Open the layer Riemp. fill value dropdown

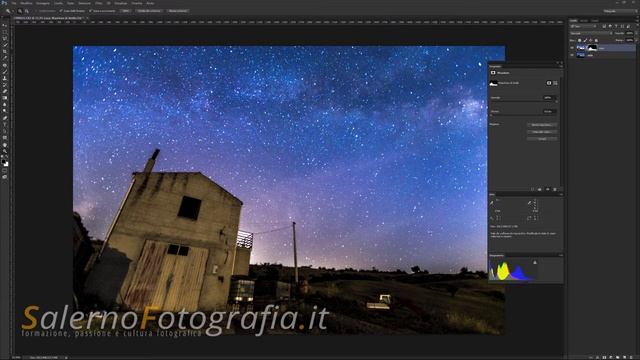pos(636,40)
